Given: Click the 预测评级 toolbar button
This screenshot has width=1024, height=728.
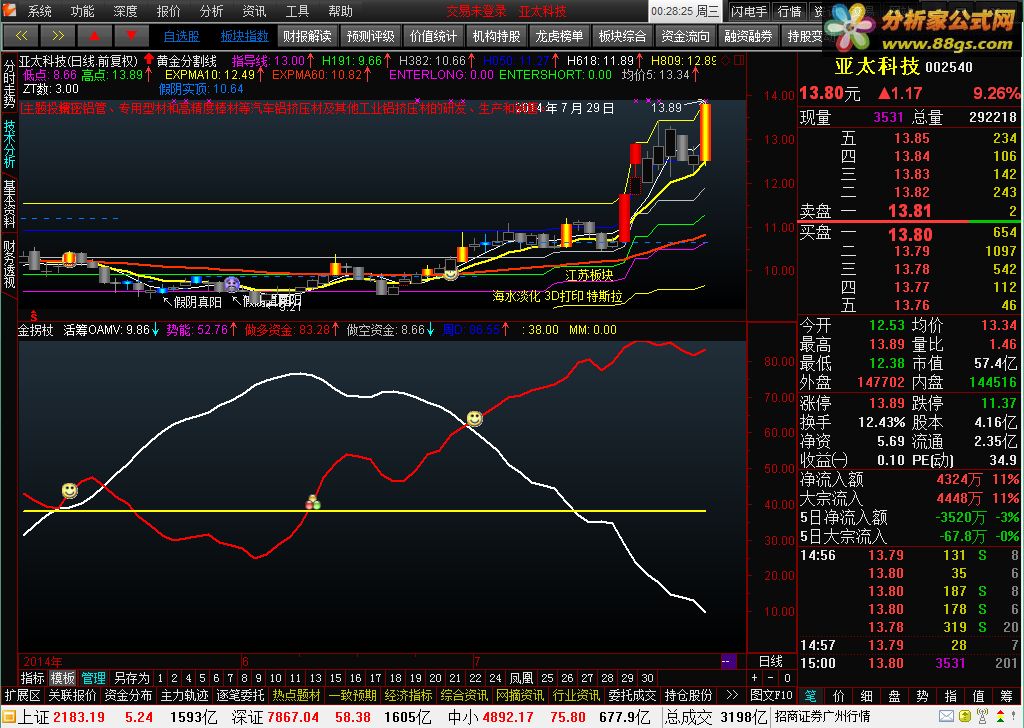Looking at the screenshot, I should (x=370, y=36).
